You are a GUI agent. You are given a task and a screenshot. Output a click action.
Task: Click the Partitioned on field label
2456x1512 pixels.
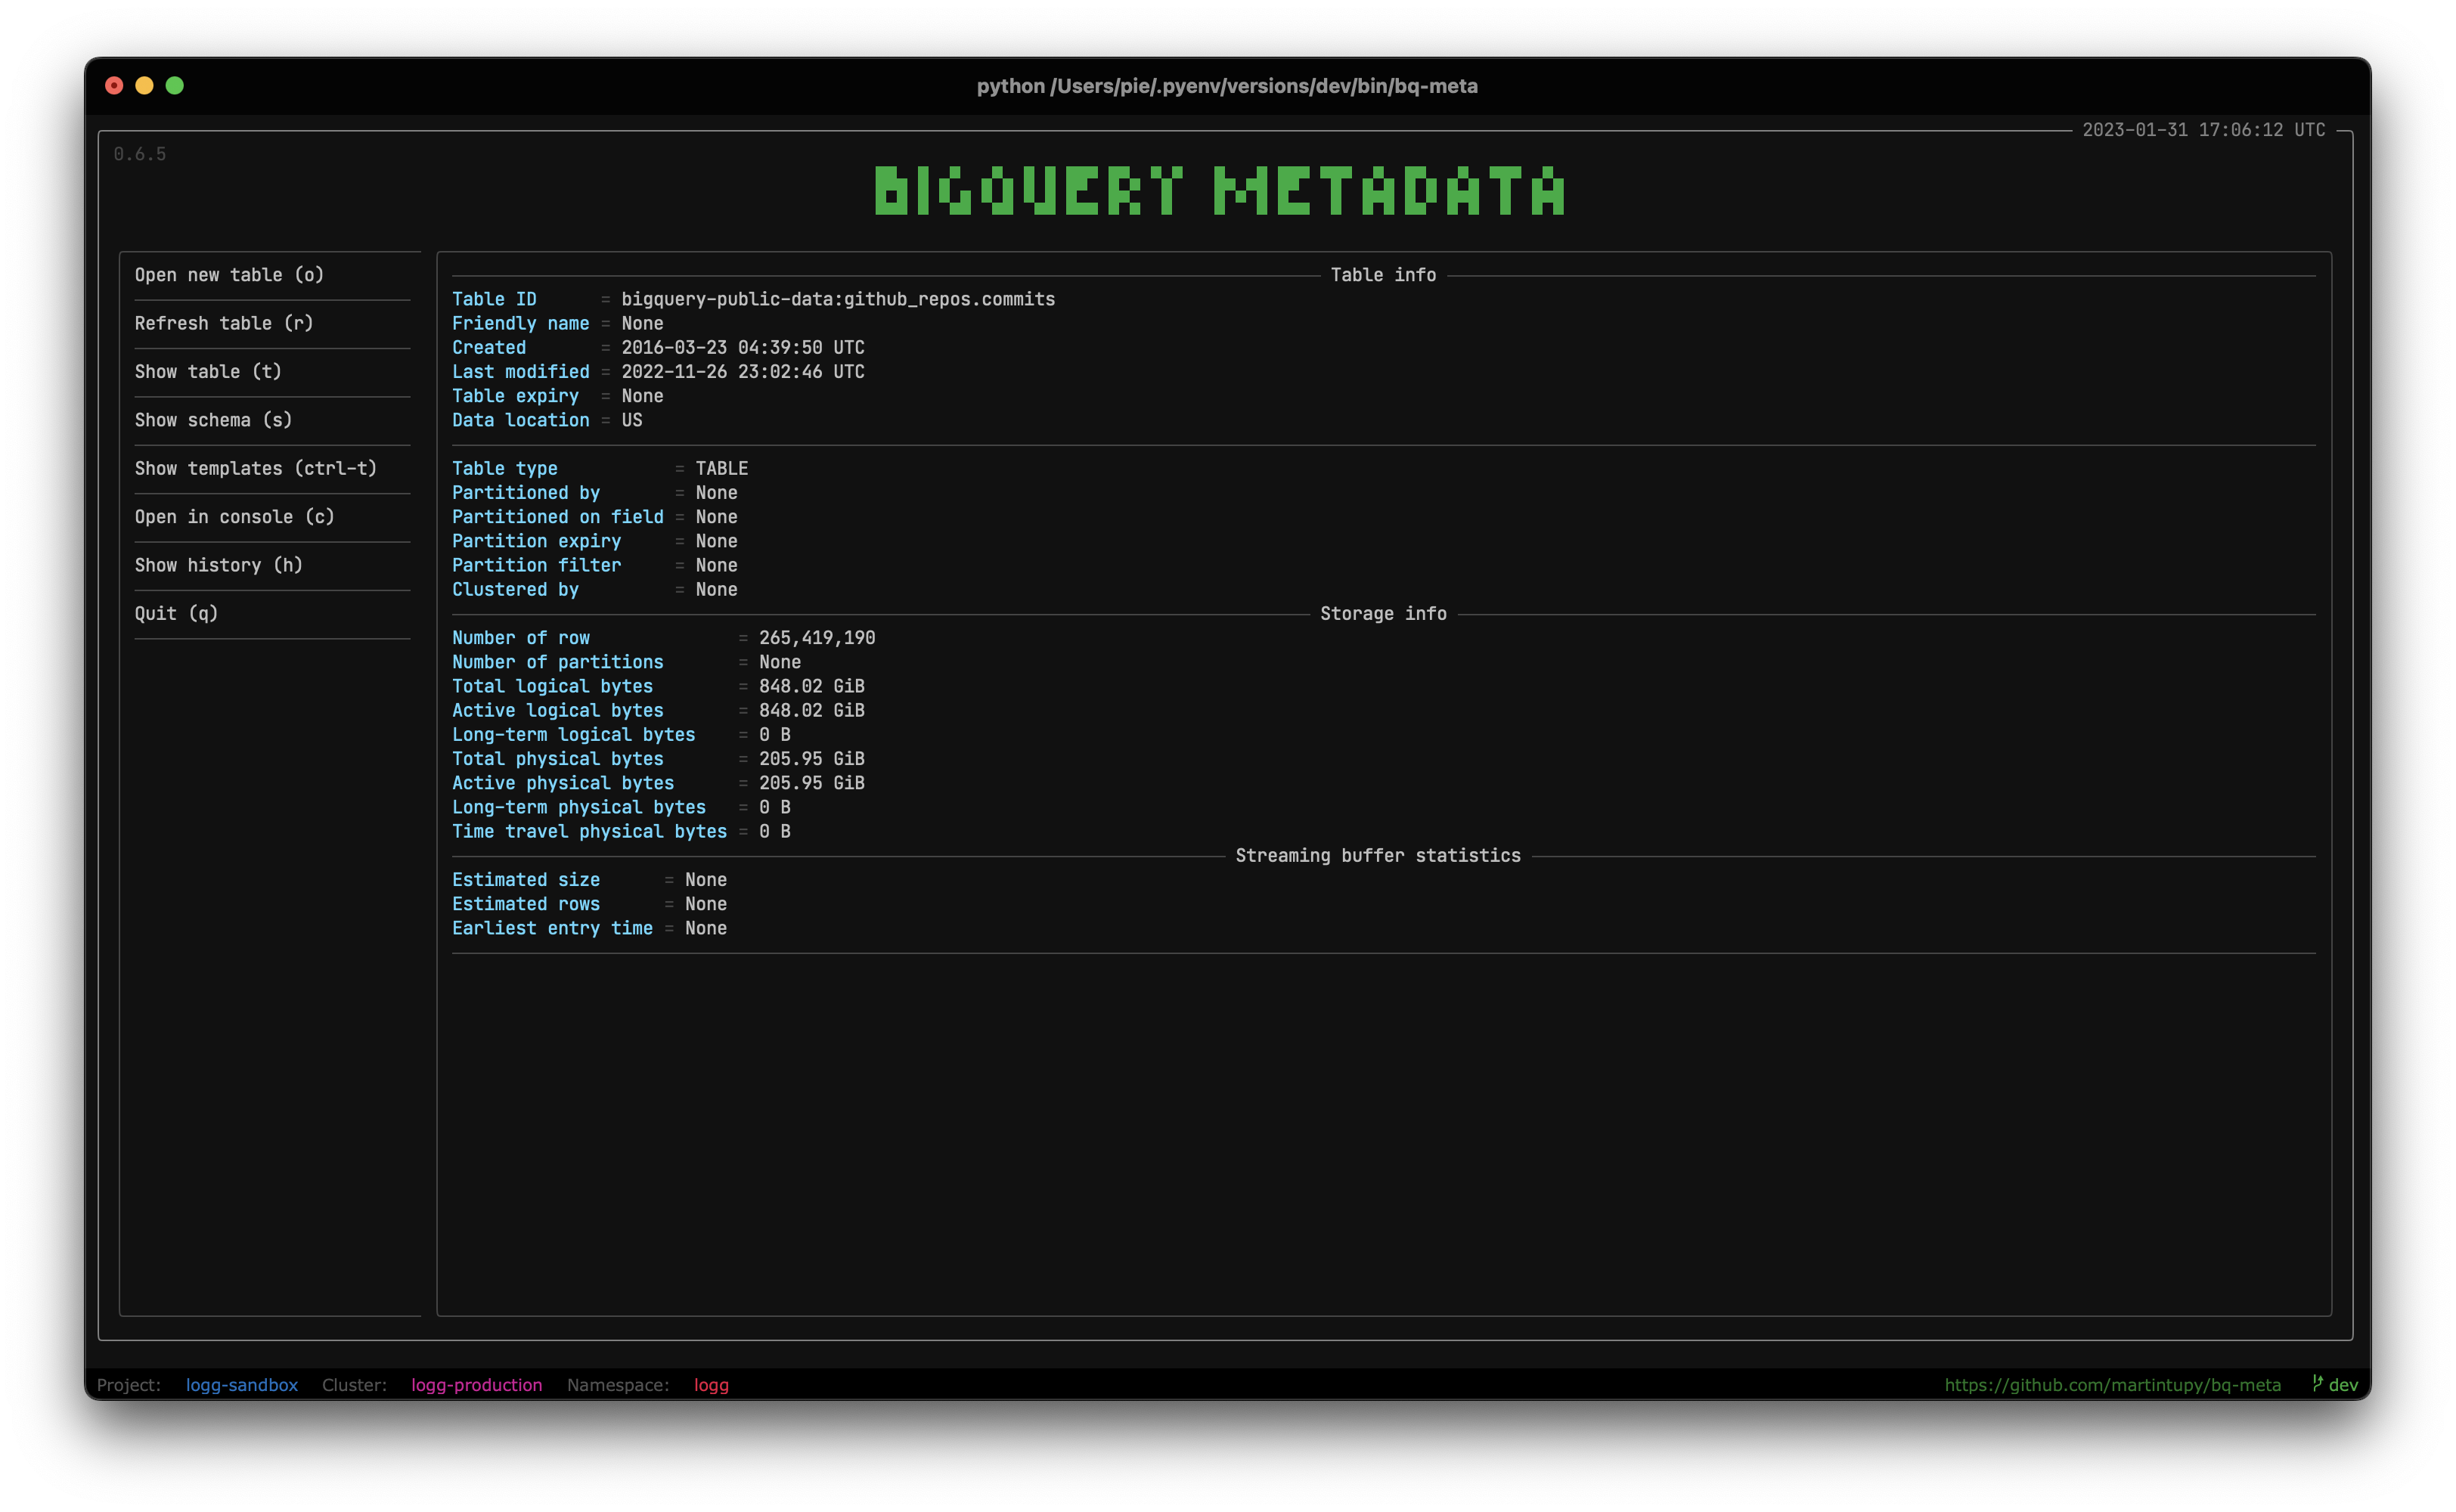[558, 517]
